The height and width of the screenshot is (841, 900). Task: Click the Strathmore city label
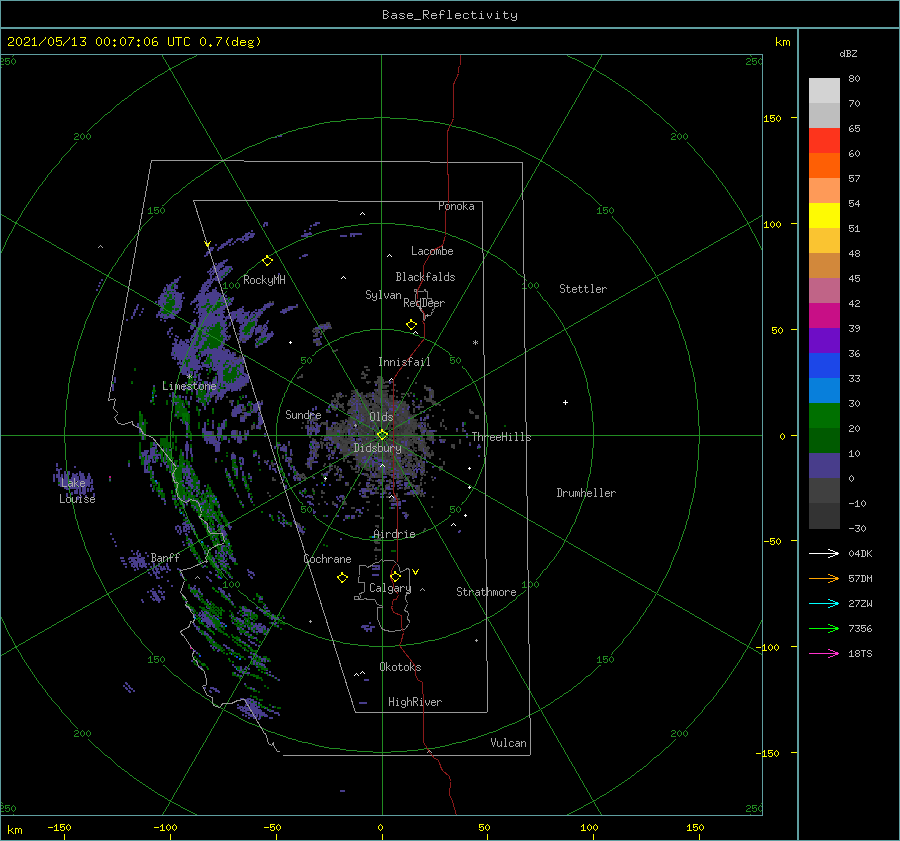[x=486, y=592]
